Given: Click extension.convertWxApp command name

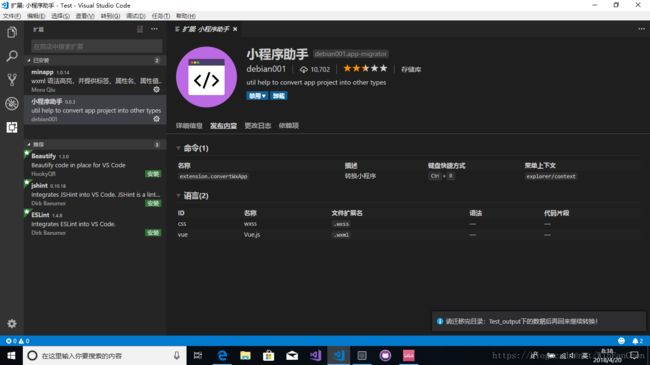Looking at the screenshot, I should click(x=213, y=176).
